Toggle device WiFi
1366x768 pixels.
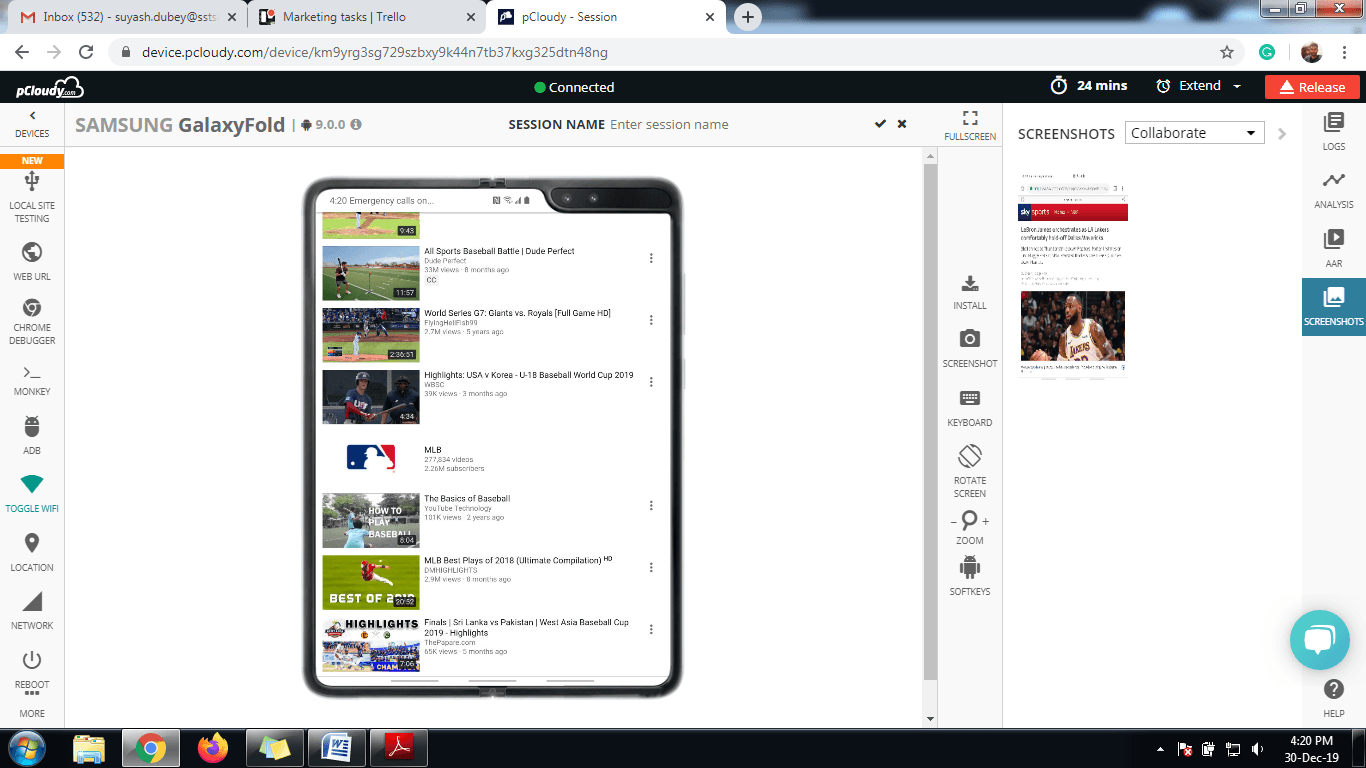pos(32,493)
